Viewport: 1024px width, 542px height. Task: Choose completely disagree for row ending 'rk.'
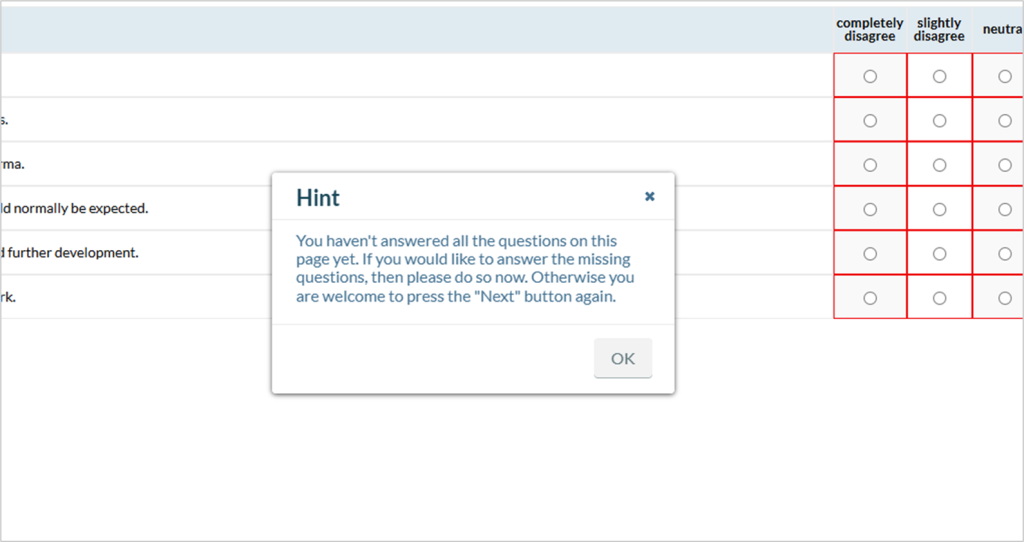click(870, 298)
